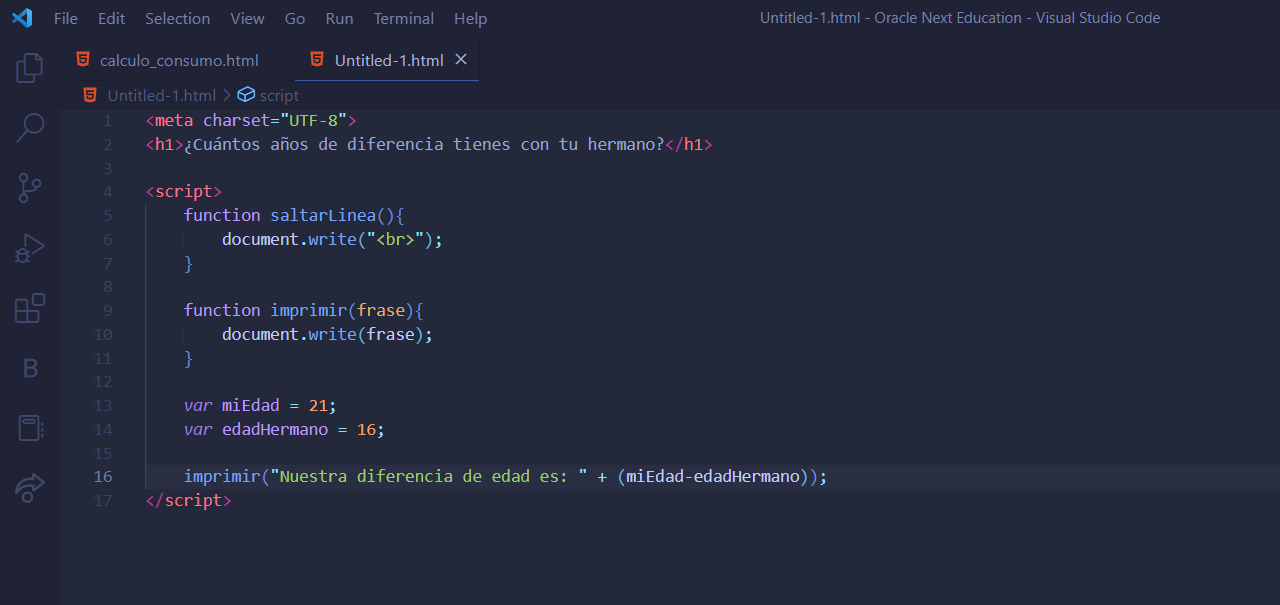Click "edadHermano" in its var declaration
Viewport: 1280px width, 605px height.
[275, 430]
